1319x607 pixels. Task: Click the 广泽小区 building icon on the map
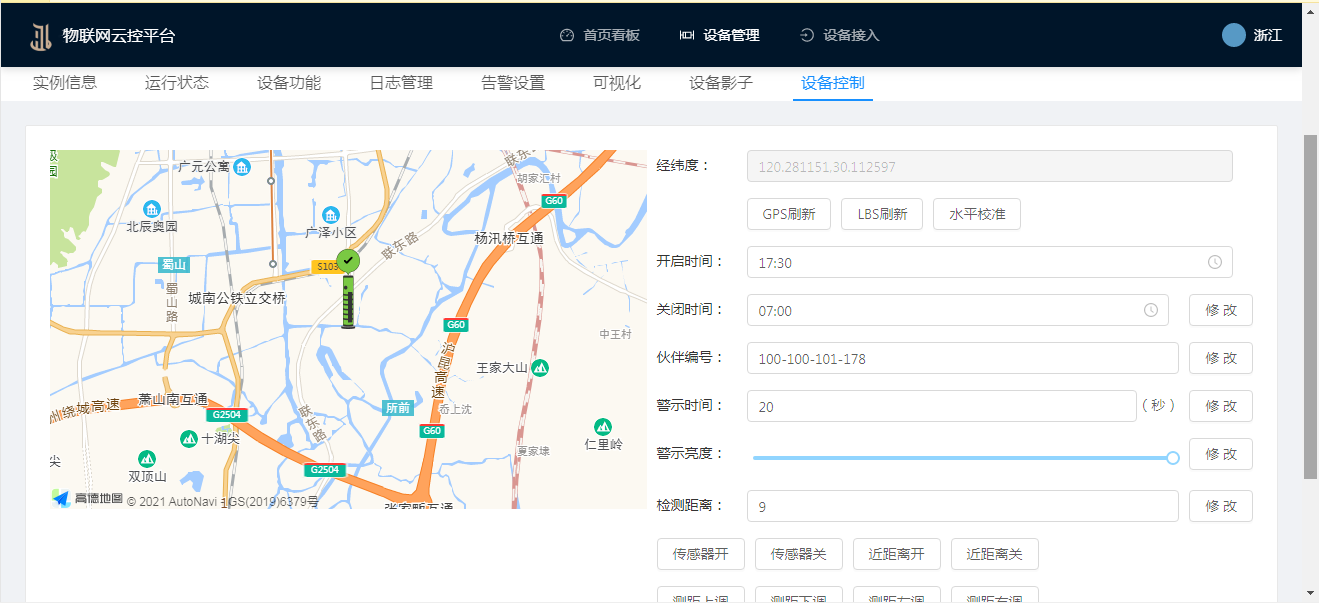[x=331, y=215]
